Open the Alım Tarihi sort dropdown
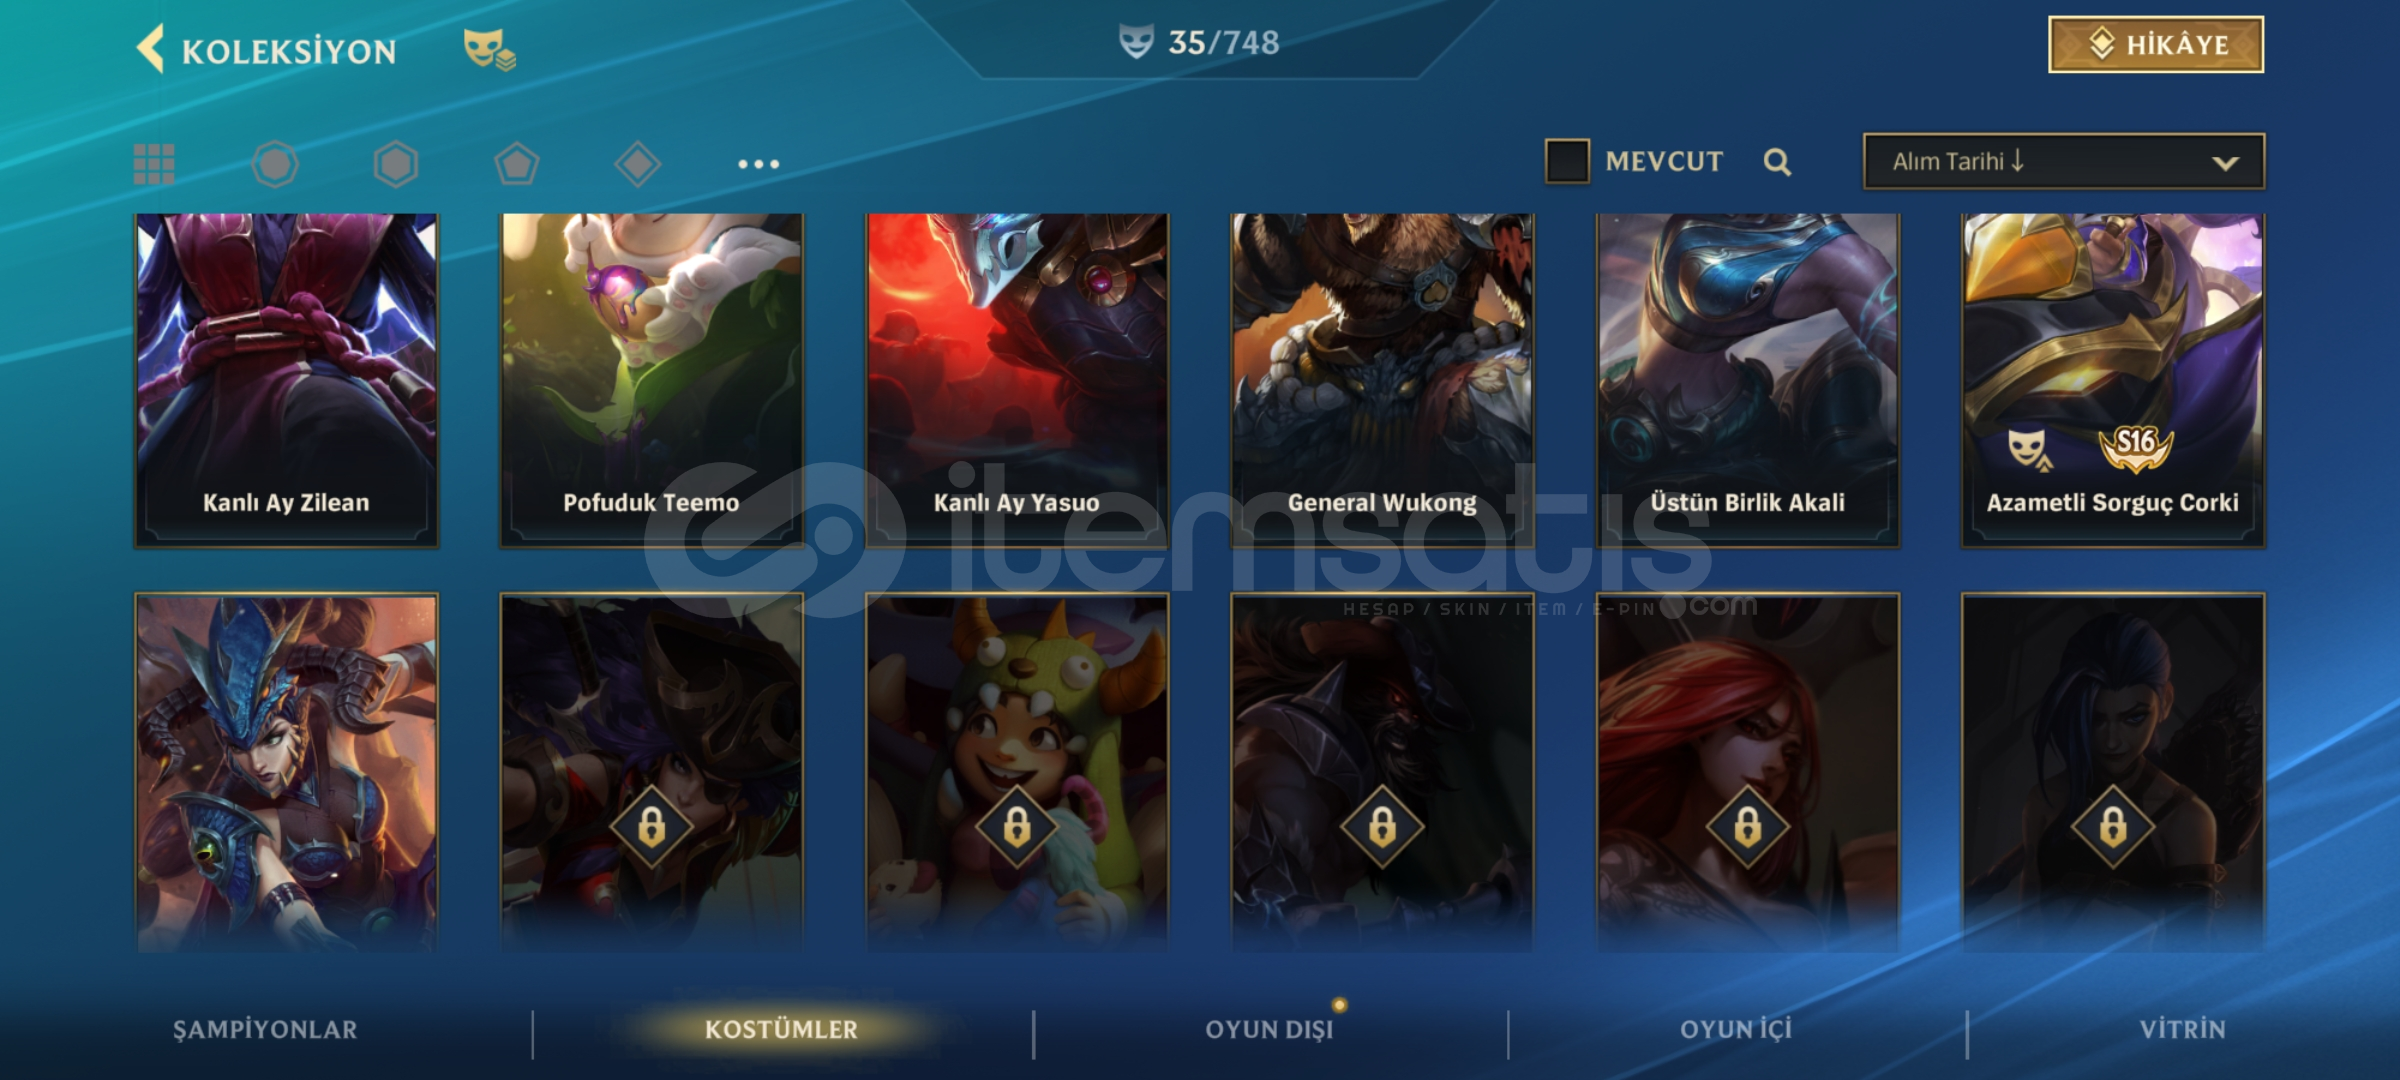The image size is (2400, 1080). click(x=2064, y=161)
